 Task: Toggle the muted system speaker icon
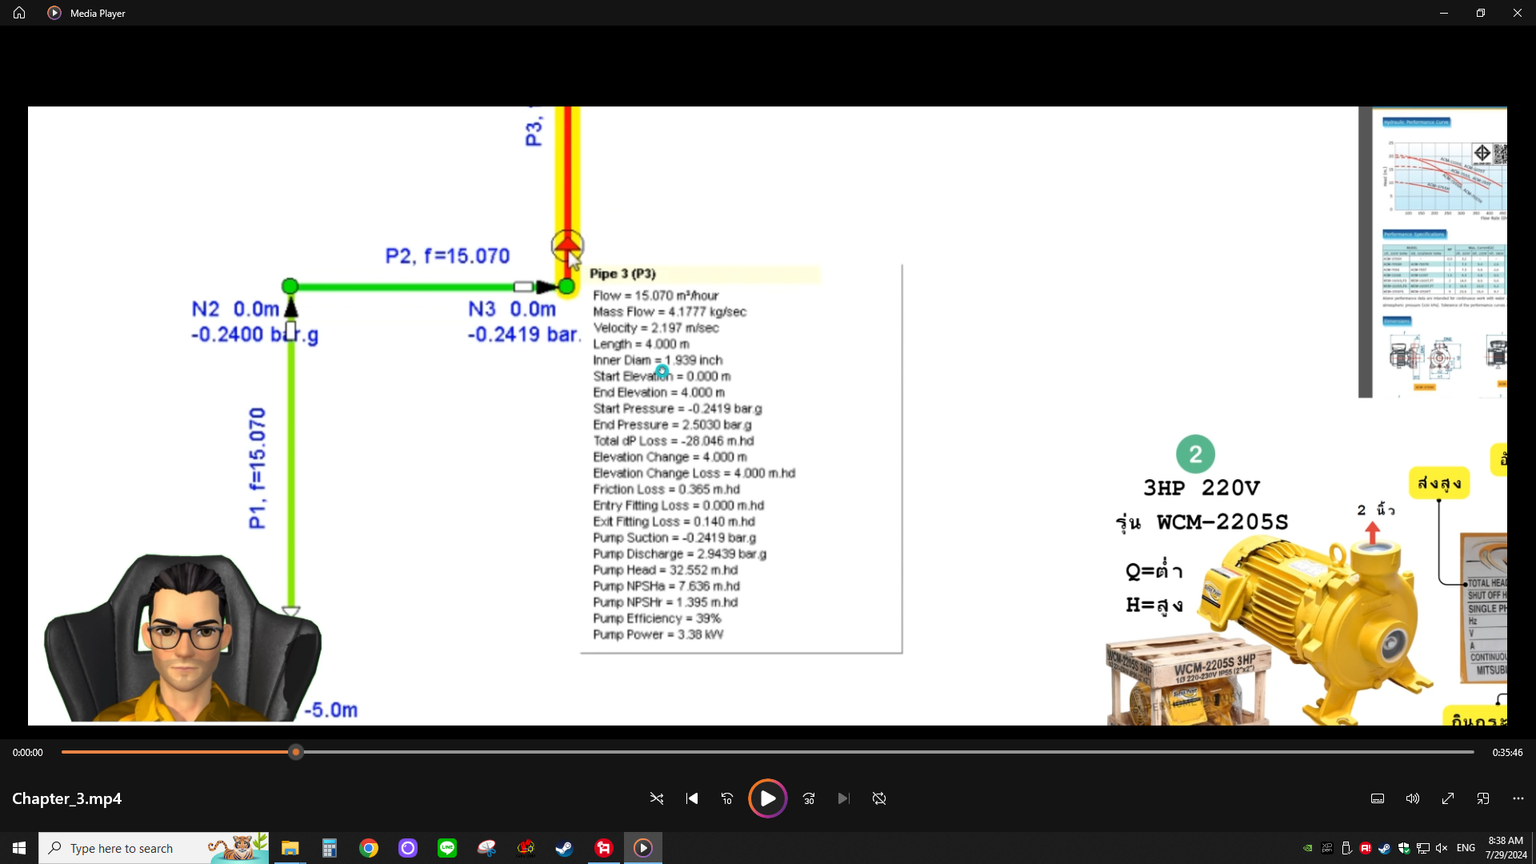[1441, 848]
